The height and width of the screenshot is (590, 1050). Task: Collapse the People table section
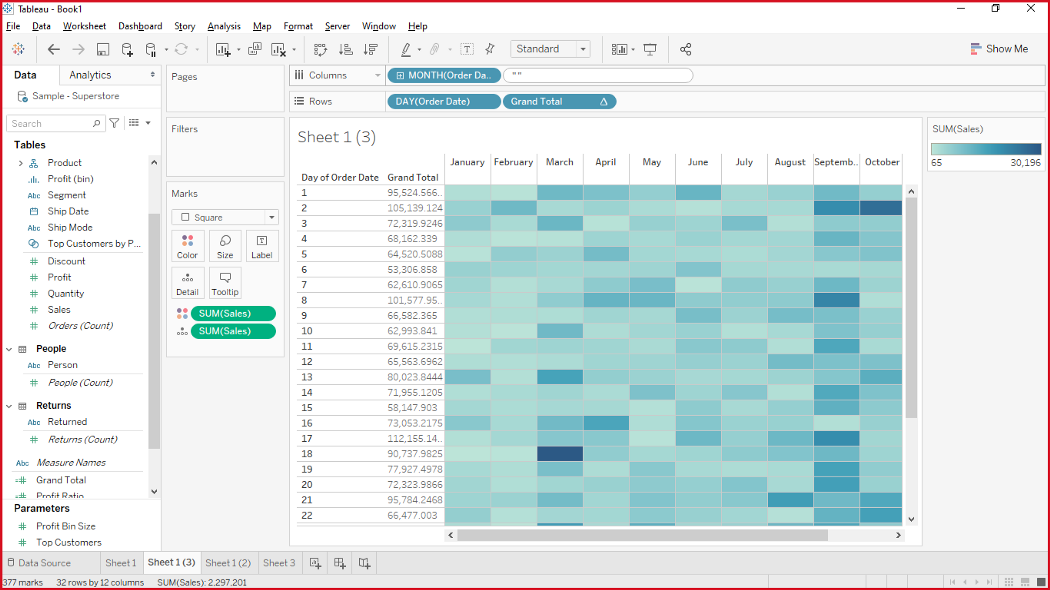[9, 349]
